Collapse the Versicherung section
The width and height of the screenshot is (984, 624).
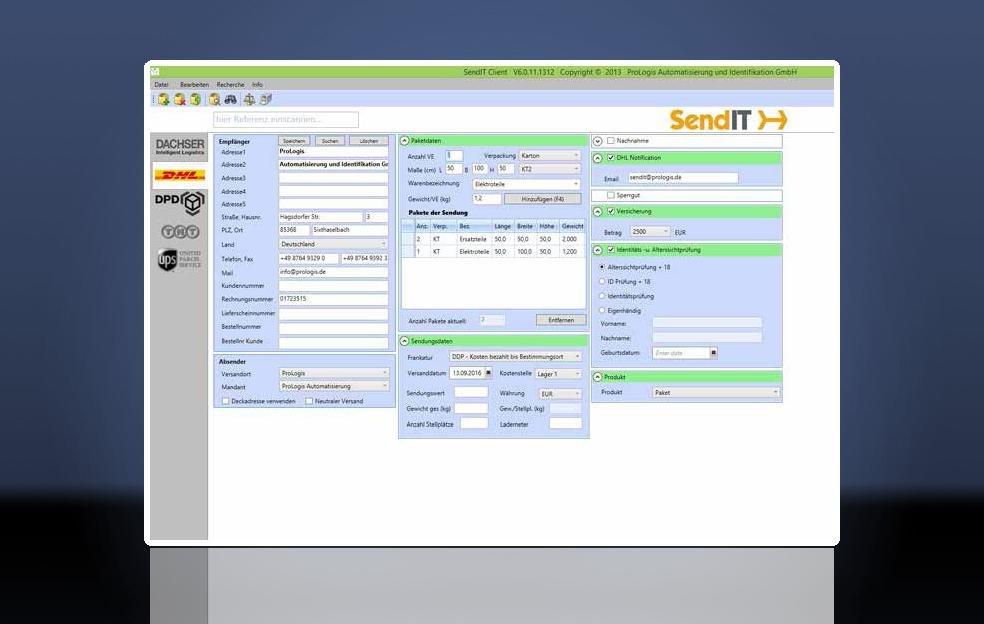pyautogui.click(x=597, y=212)
